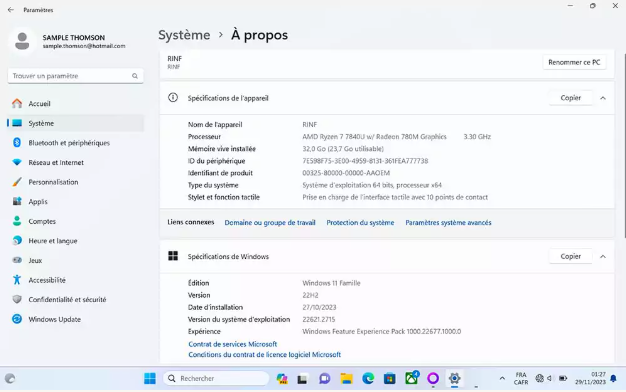
Task: Click Renommer ce PC button
Action: click(x=574, y=62)
